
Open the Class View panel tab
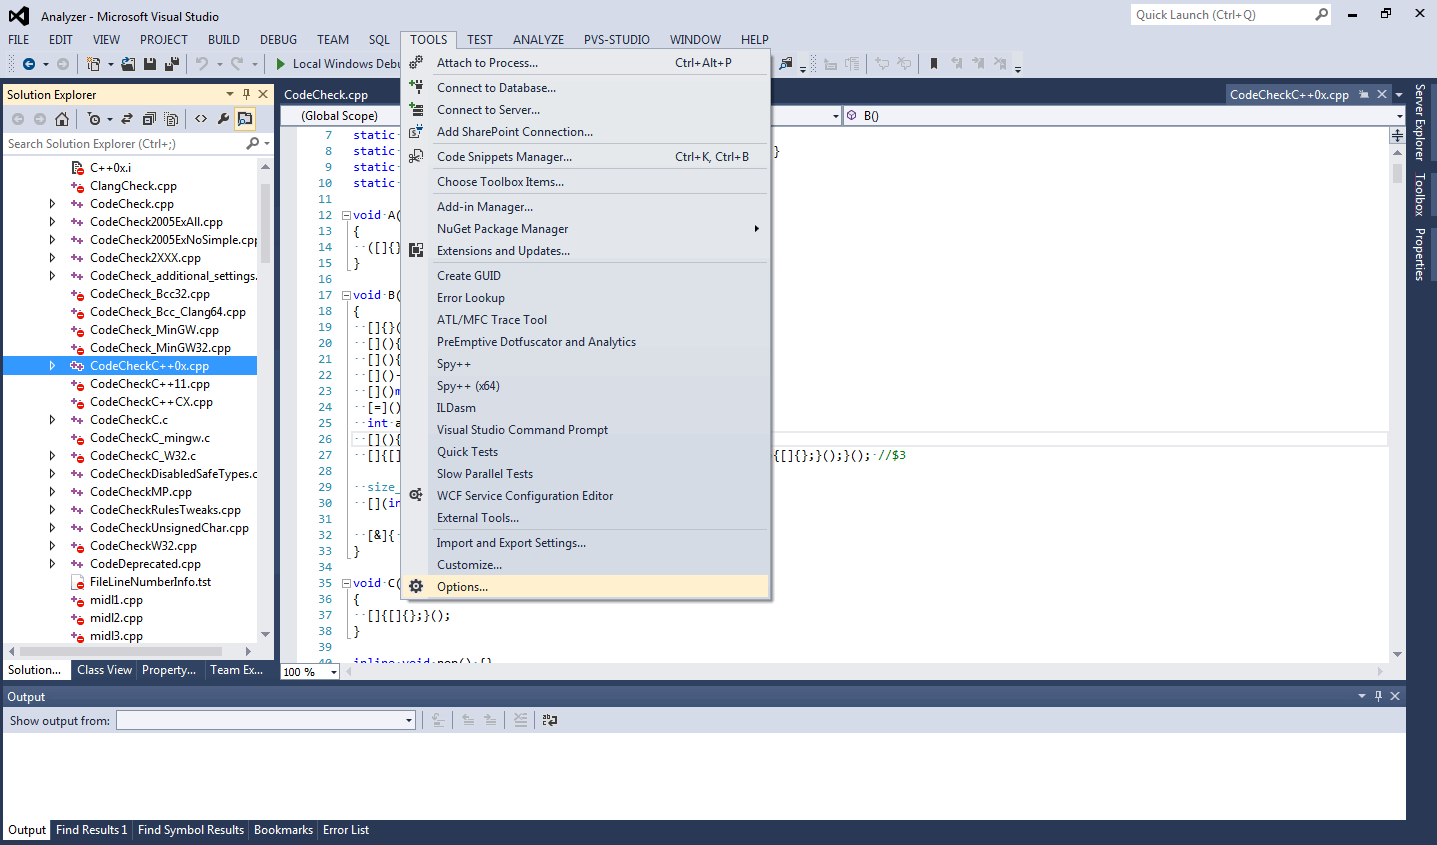click(104, 670)
